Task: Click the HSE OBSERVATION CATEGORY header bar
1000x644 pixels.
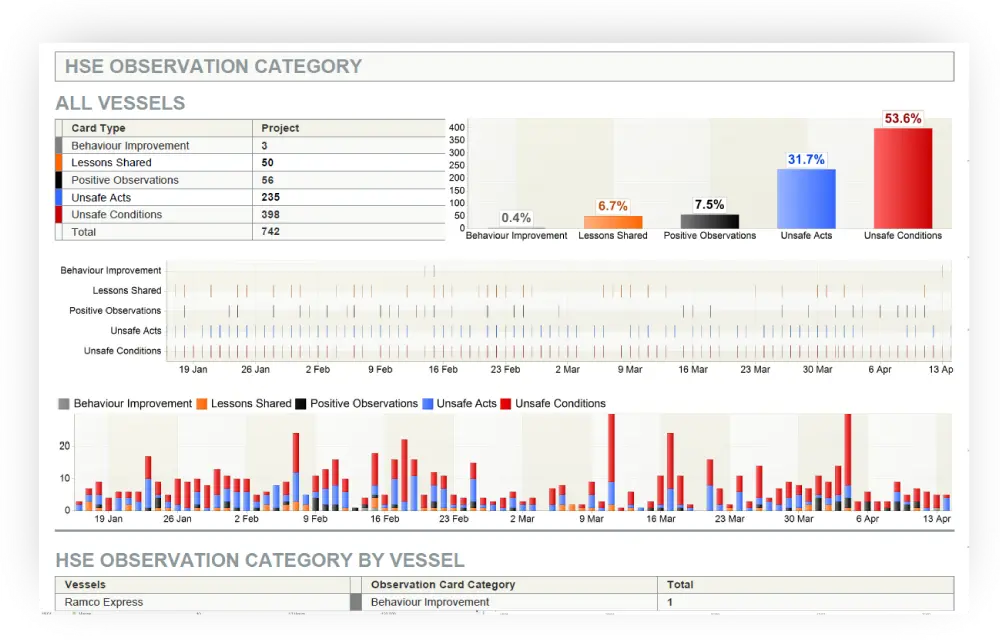Action: [504, 66]
